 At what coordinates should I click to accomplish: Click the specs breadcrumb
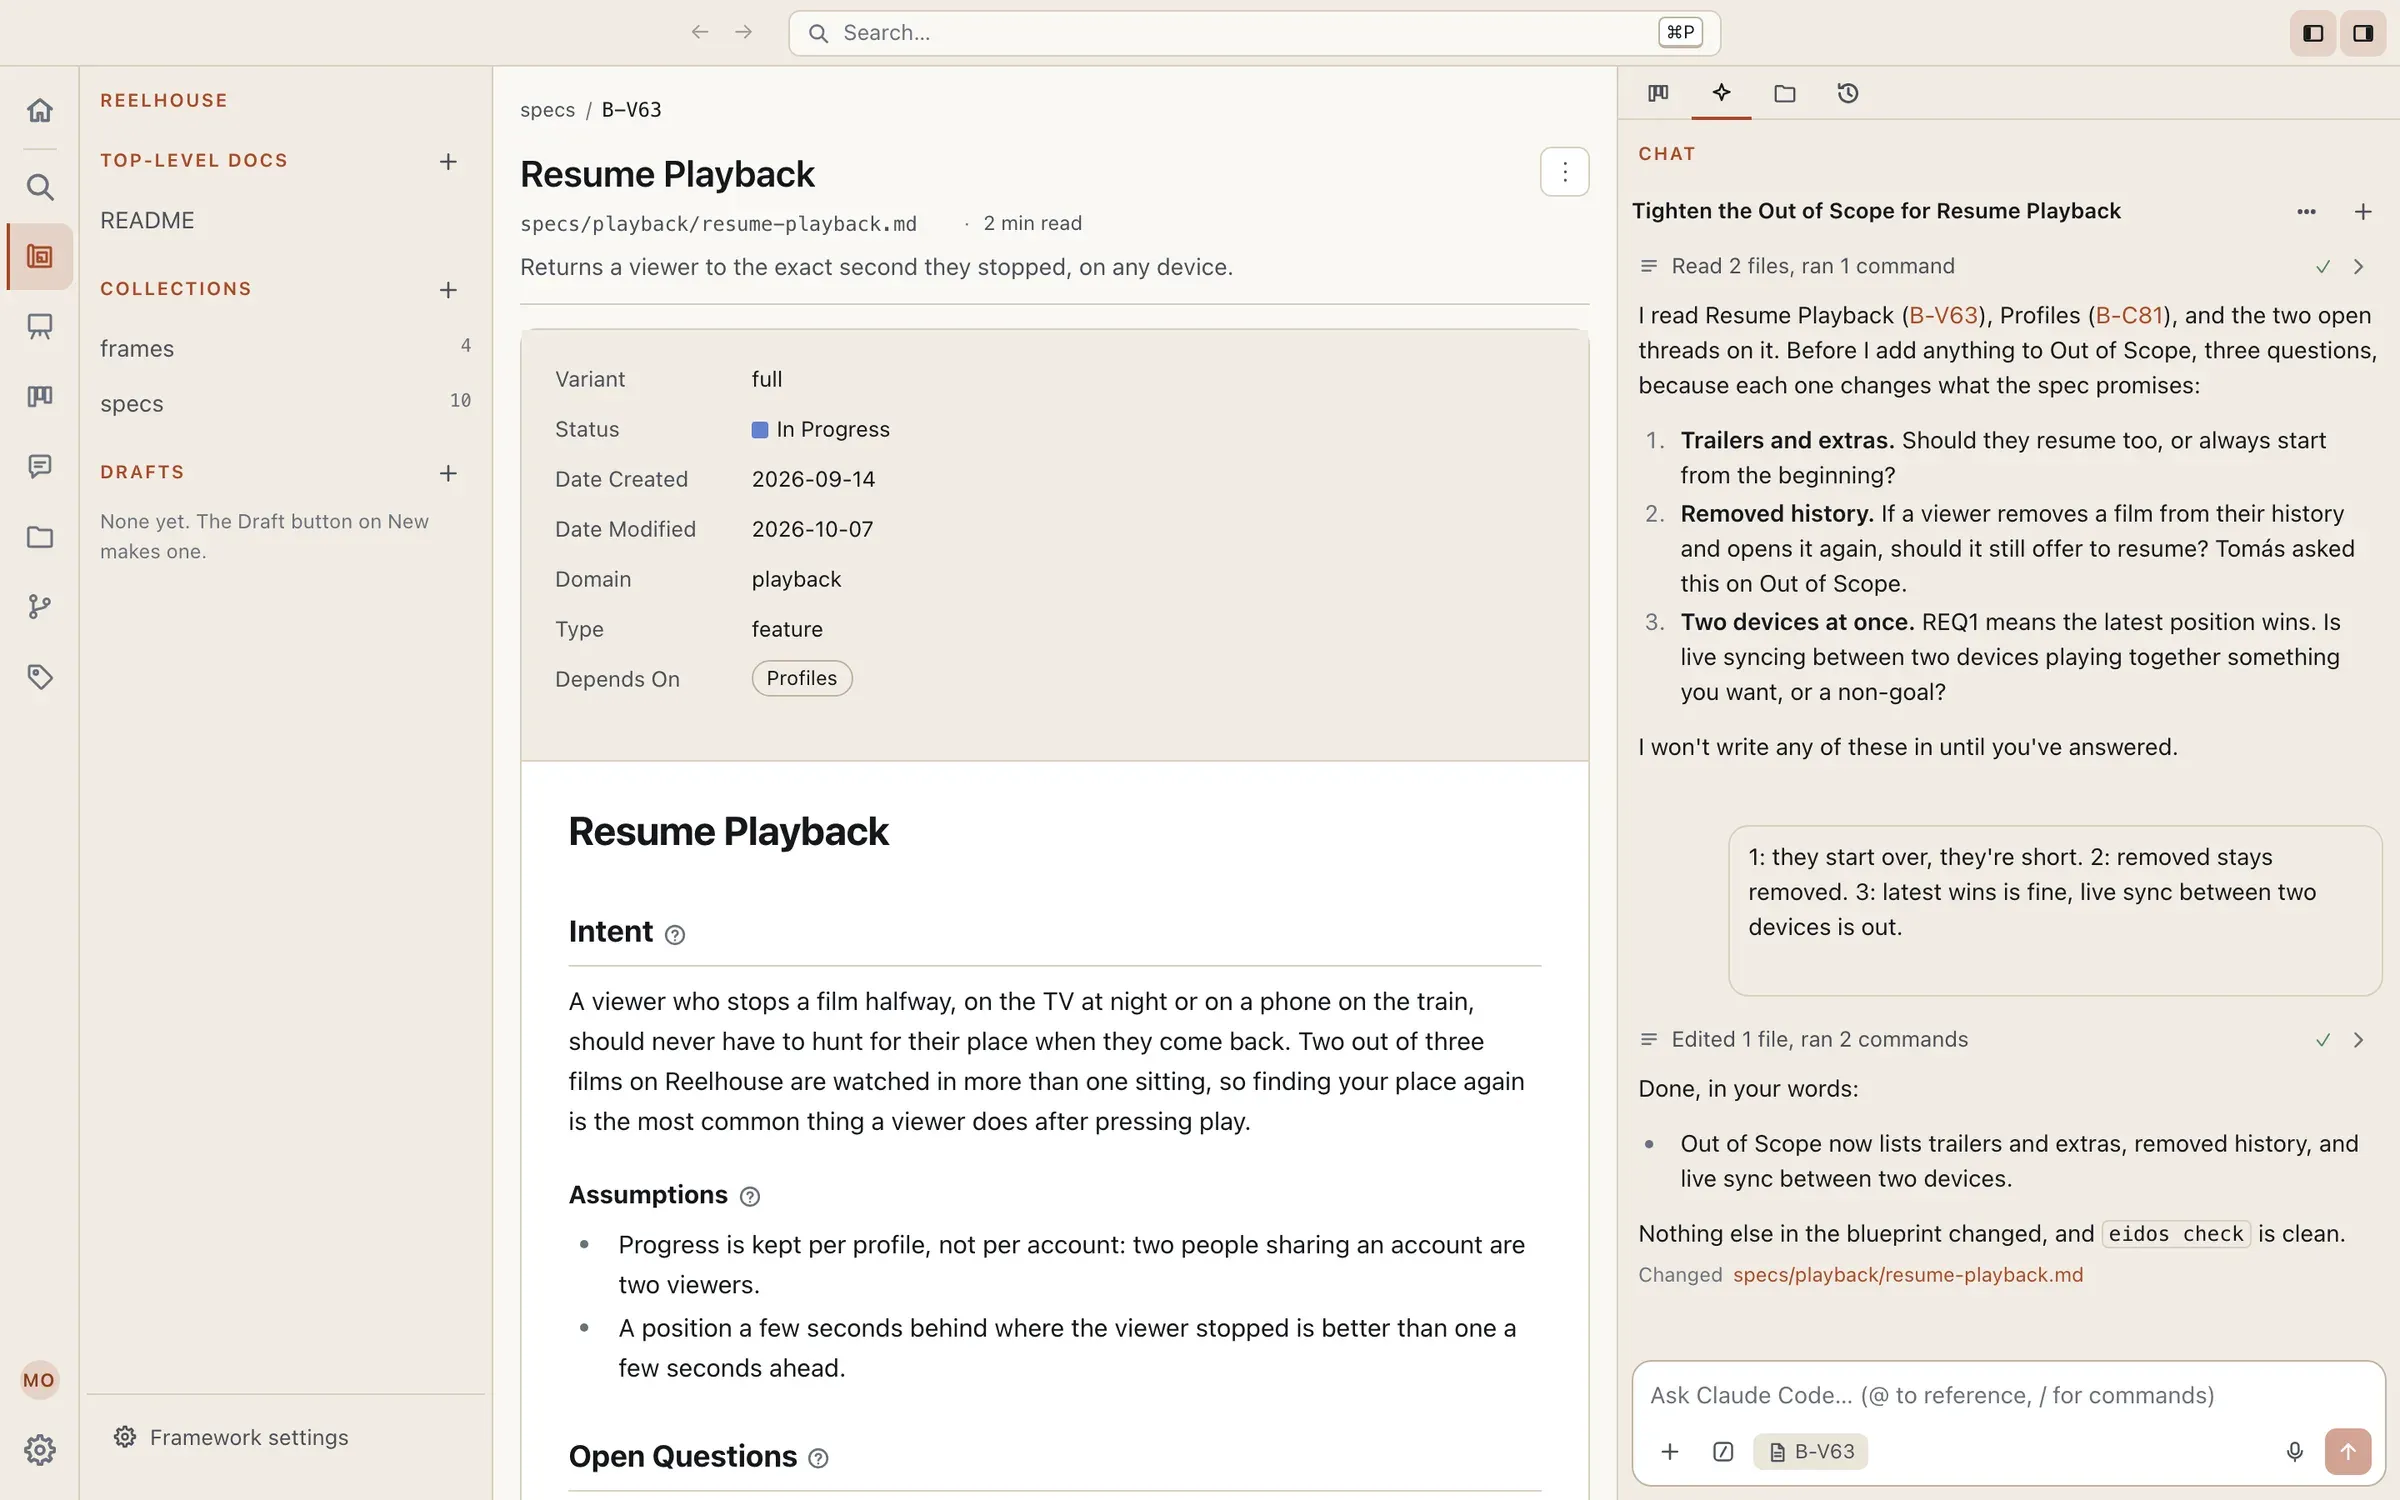(x=547, y=110)
